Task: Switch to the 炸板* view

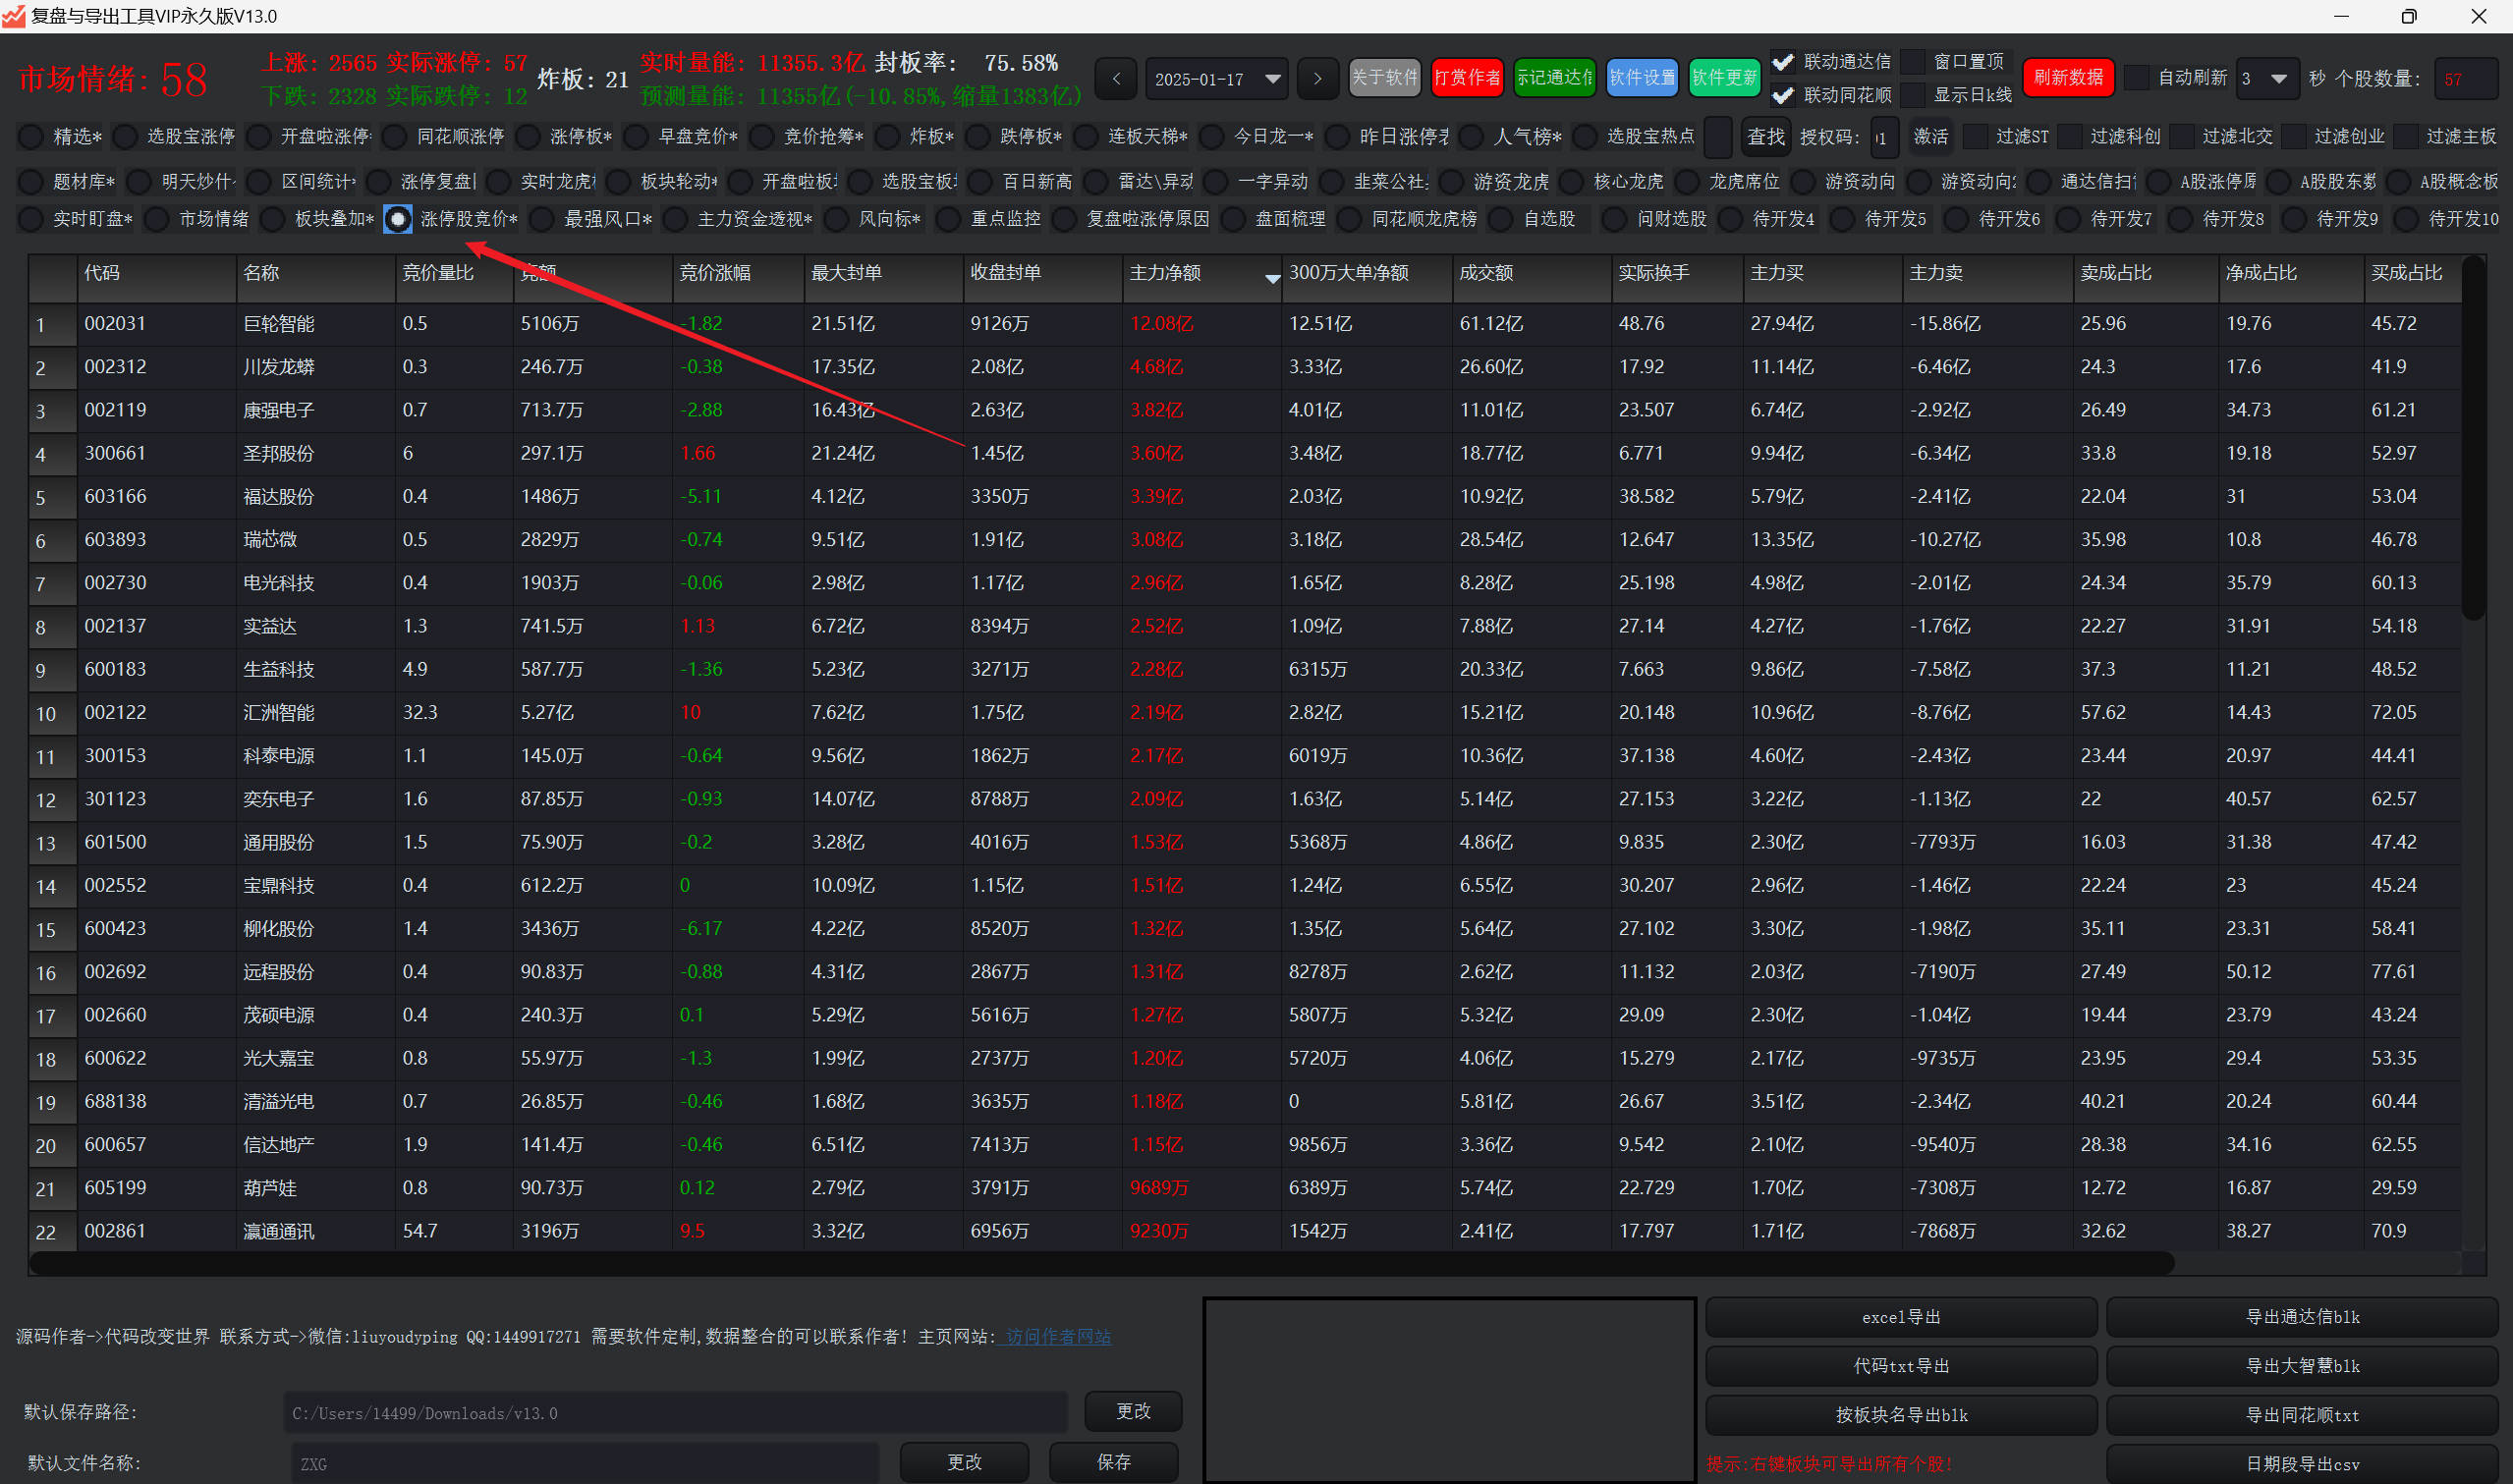Action: pyautogui.click(x=887, y=136)
